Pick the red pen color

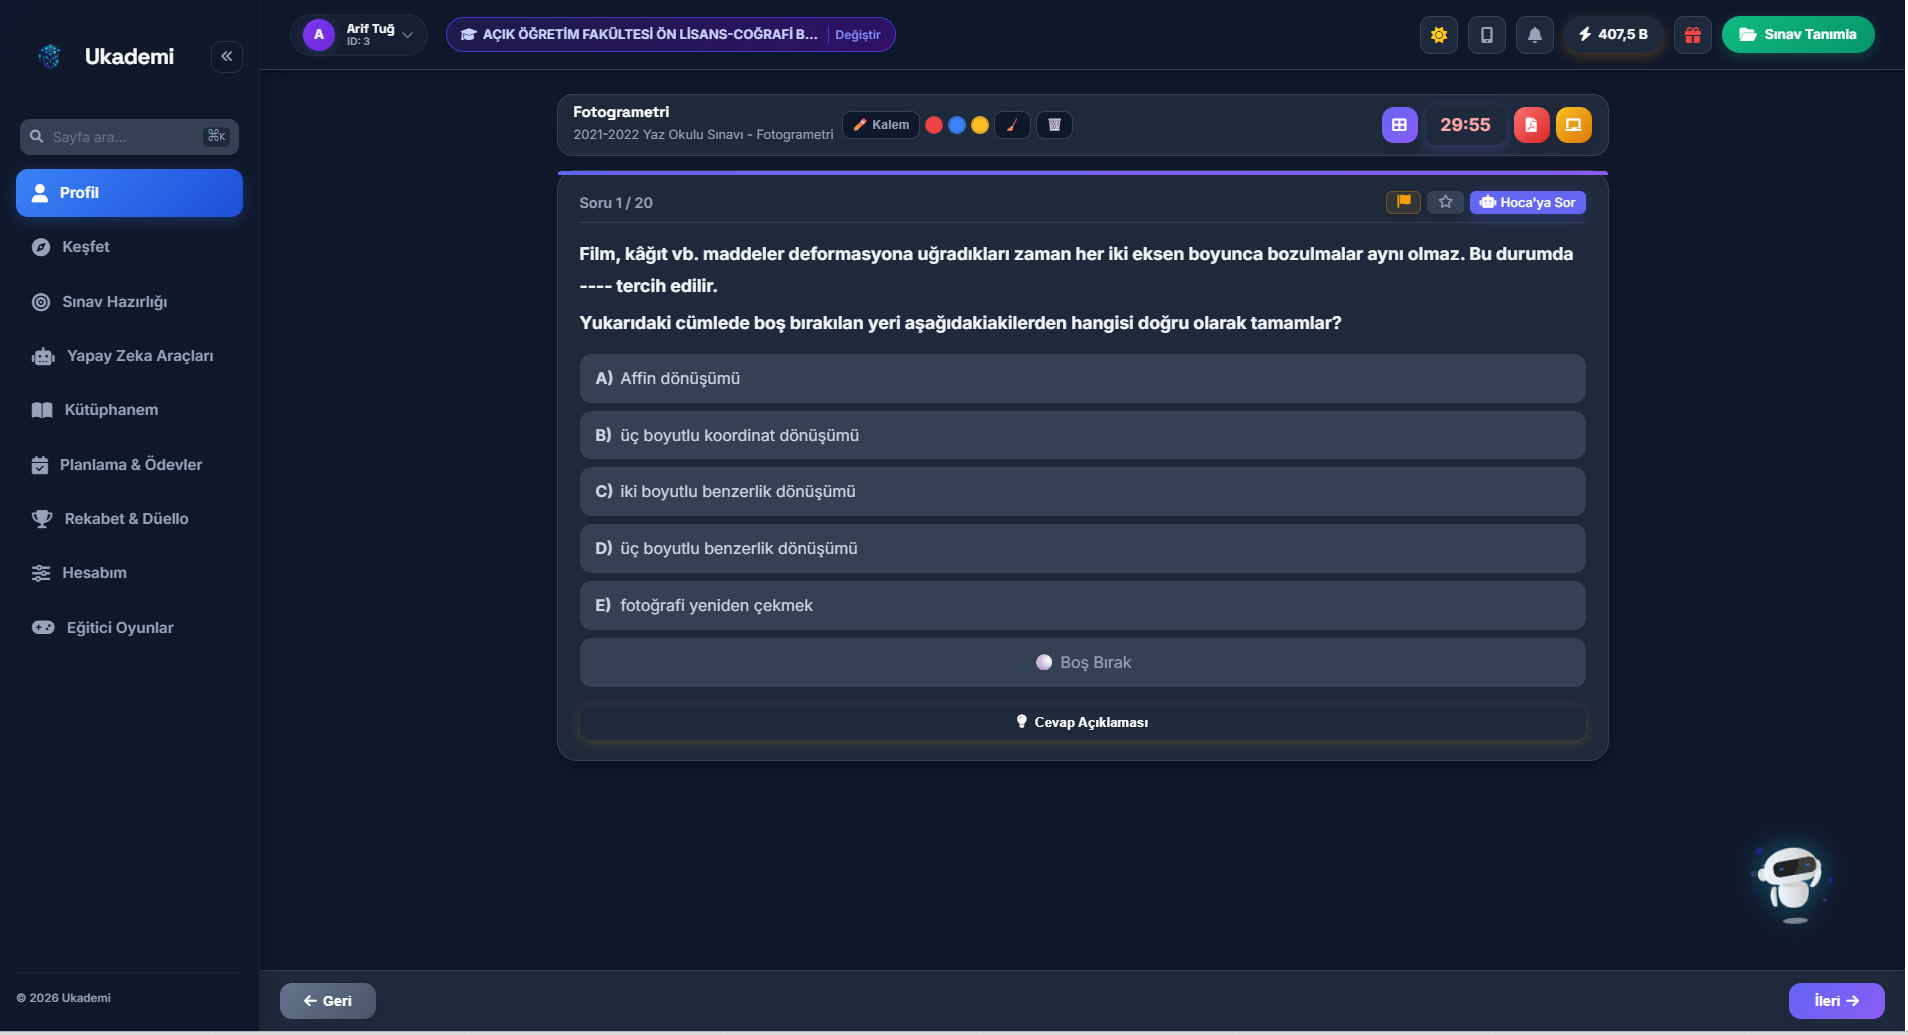tap(934, 125)
